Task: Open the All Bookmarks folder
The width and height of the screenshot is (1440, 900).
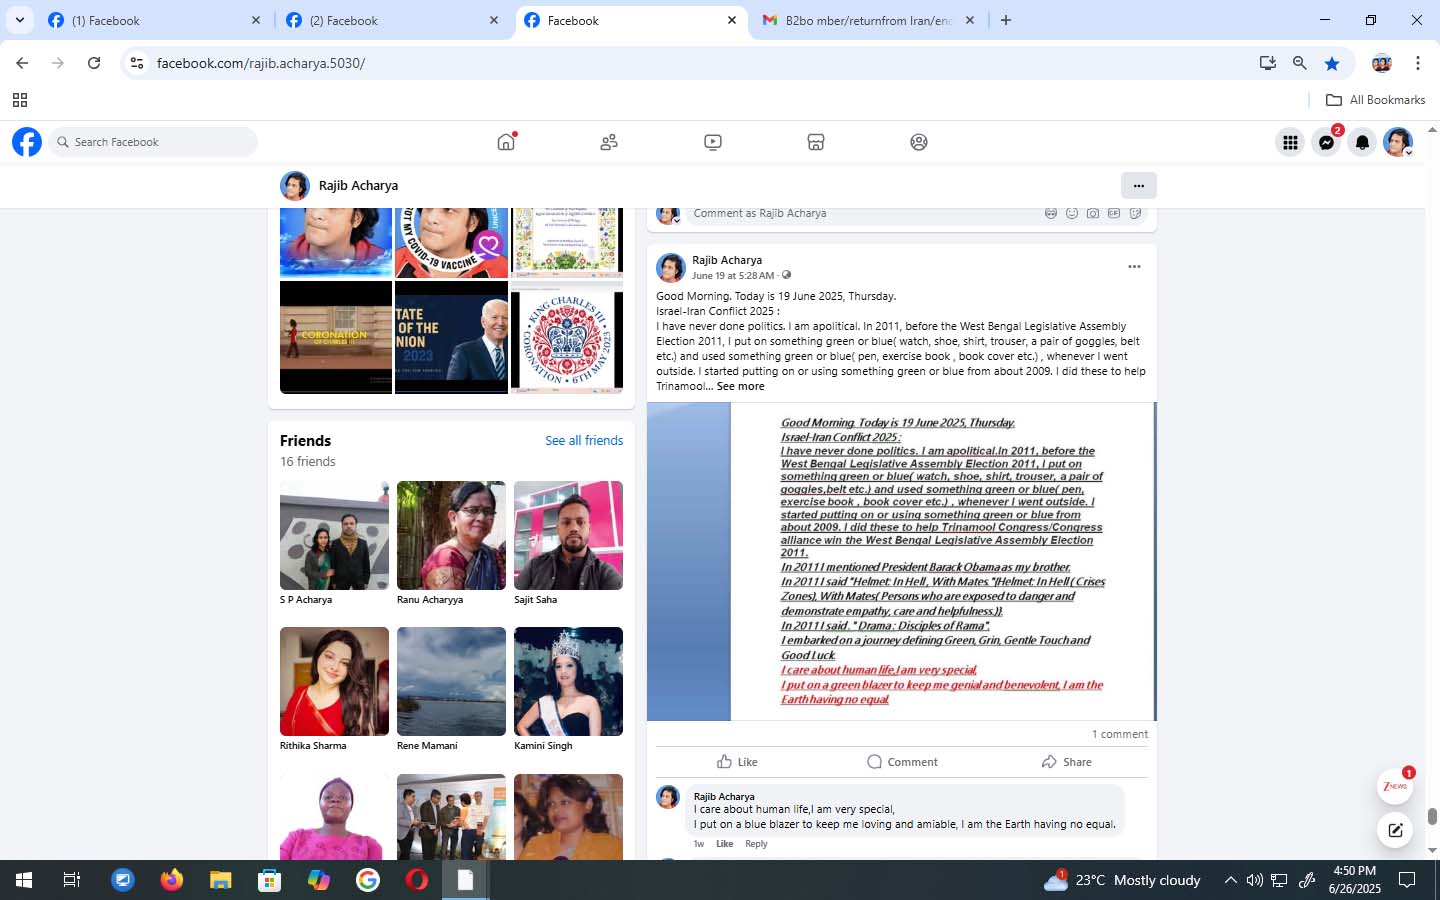Action: coord(1375,100)
